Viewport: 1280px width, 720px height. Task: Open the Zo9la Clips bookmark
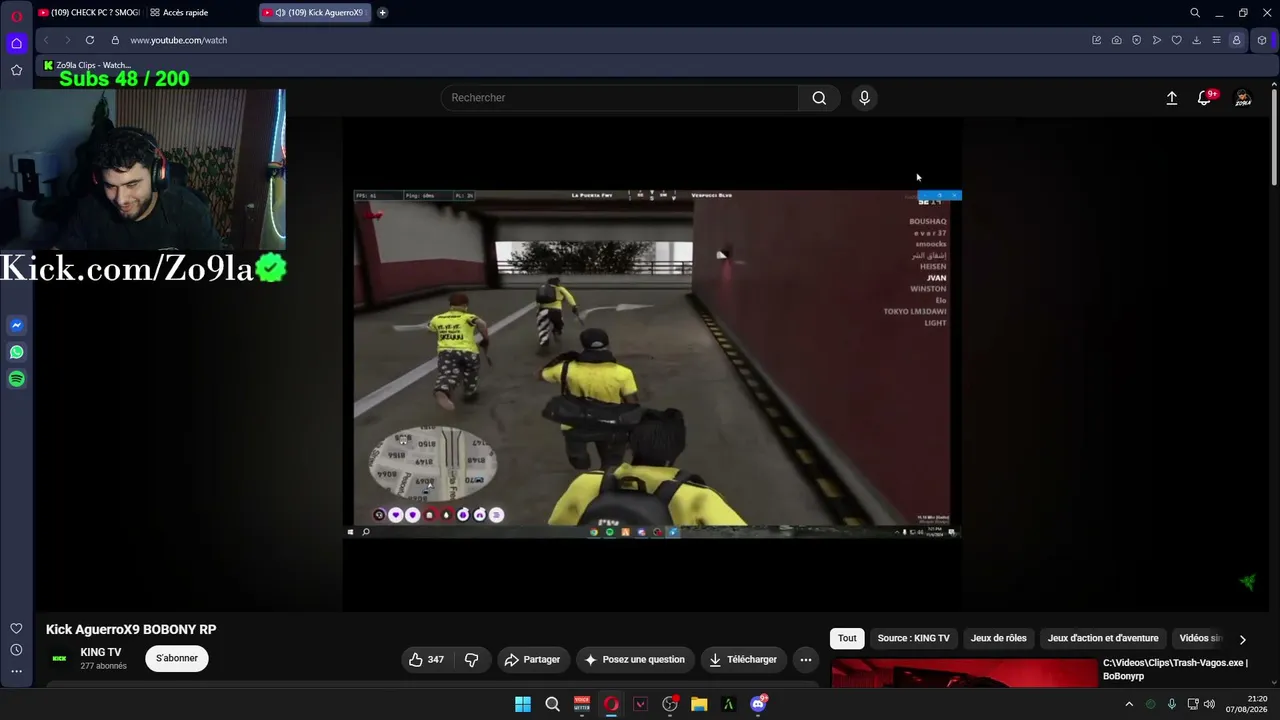[x=88, y=65]
